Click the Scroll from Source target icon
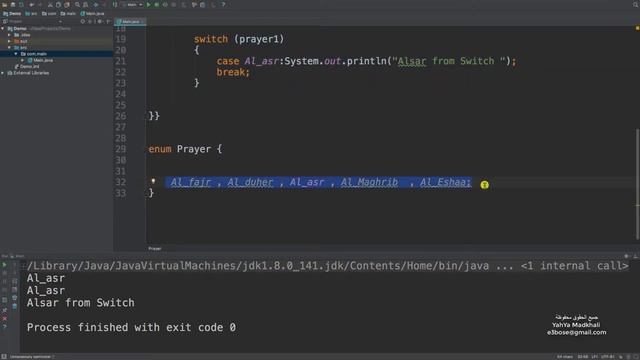 (x=83, y=21)
